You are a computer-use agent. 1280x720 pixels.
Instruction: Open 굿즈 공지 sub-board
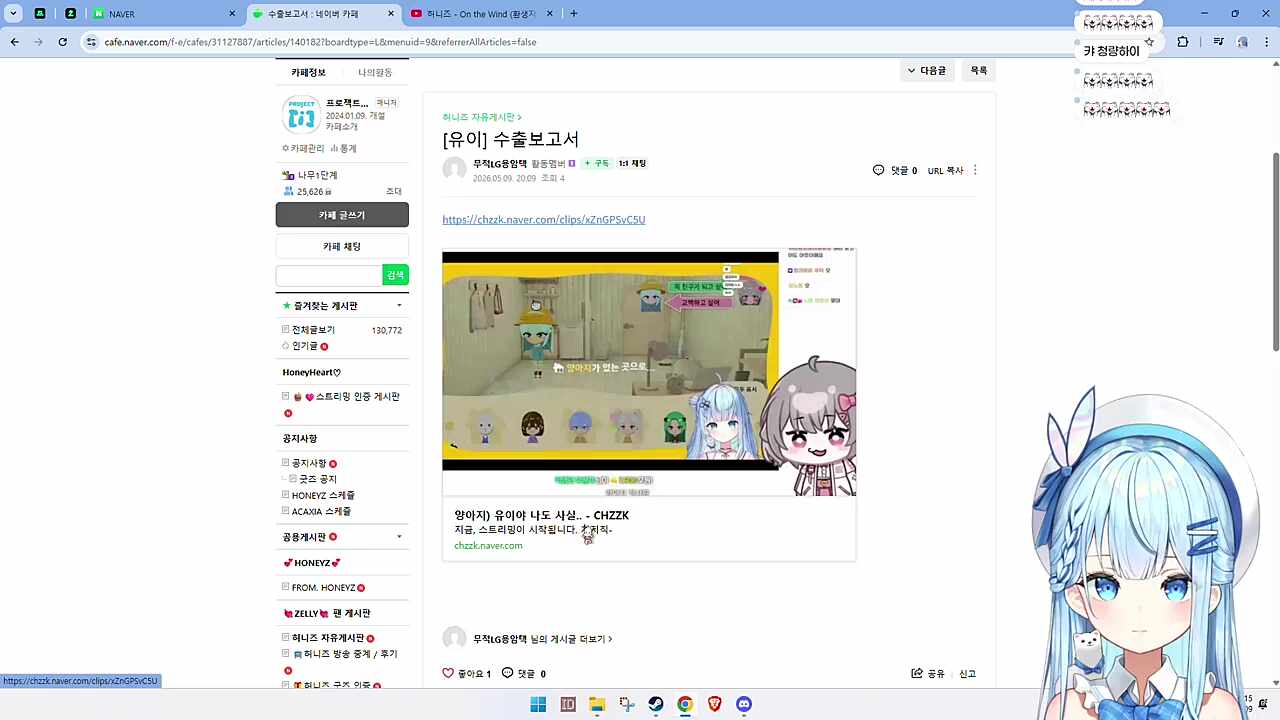318,479
